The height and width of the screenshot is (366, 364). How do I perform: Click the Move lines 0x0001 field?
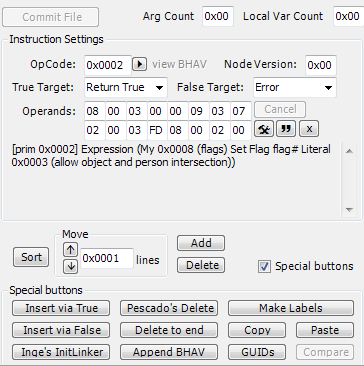point(107,258)
